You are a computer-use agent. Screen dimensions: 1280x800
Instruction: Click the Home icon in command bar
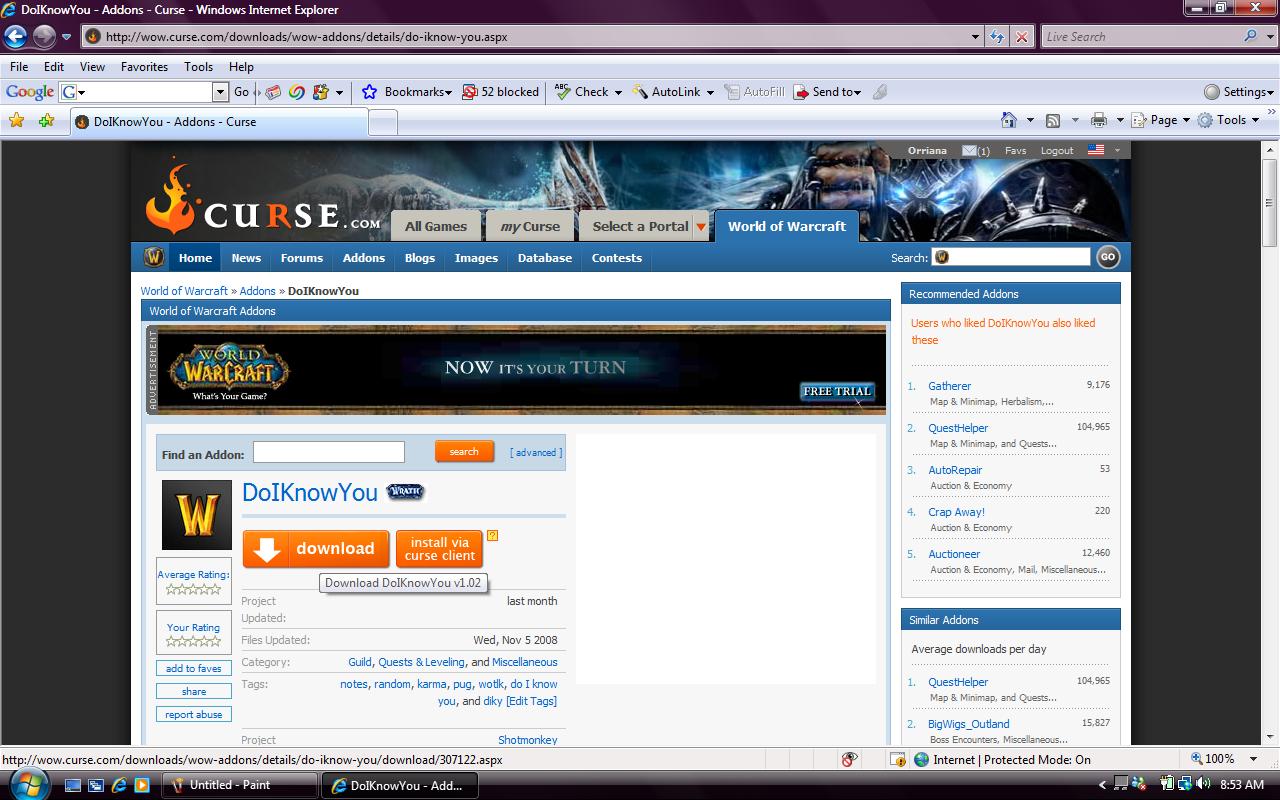click(x=1009, y=120)
